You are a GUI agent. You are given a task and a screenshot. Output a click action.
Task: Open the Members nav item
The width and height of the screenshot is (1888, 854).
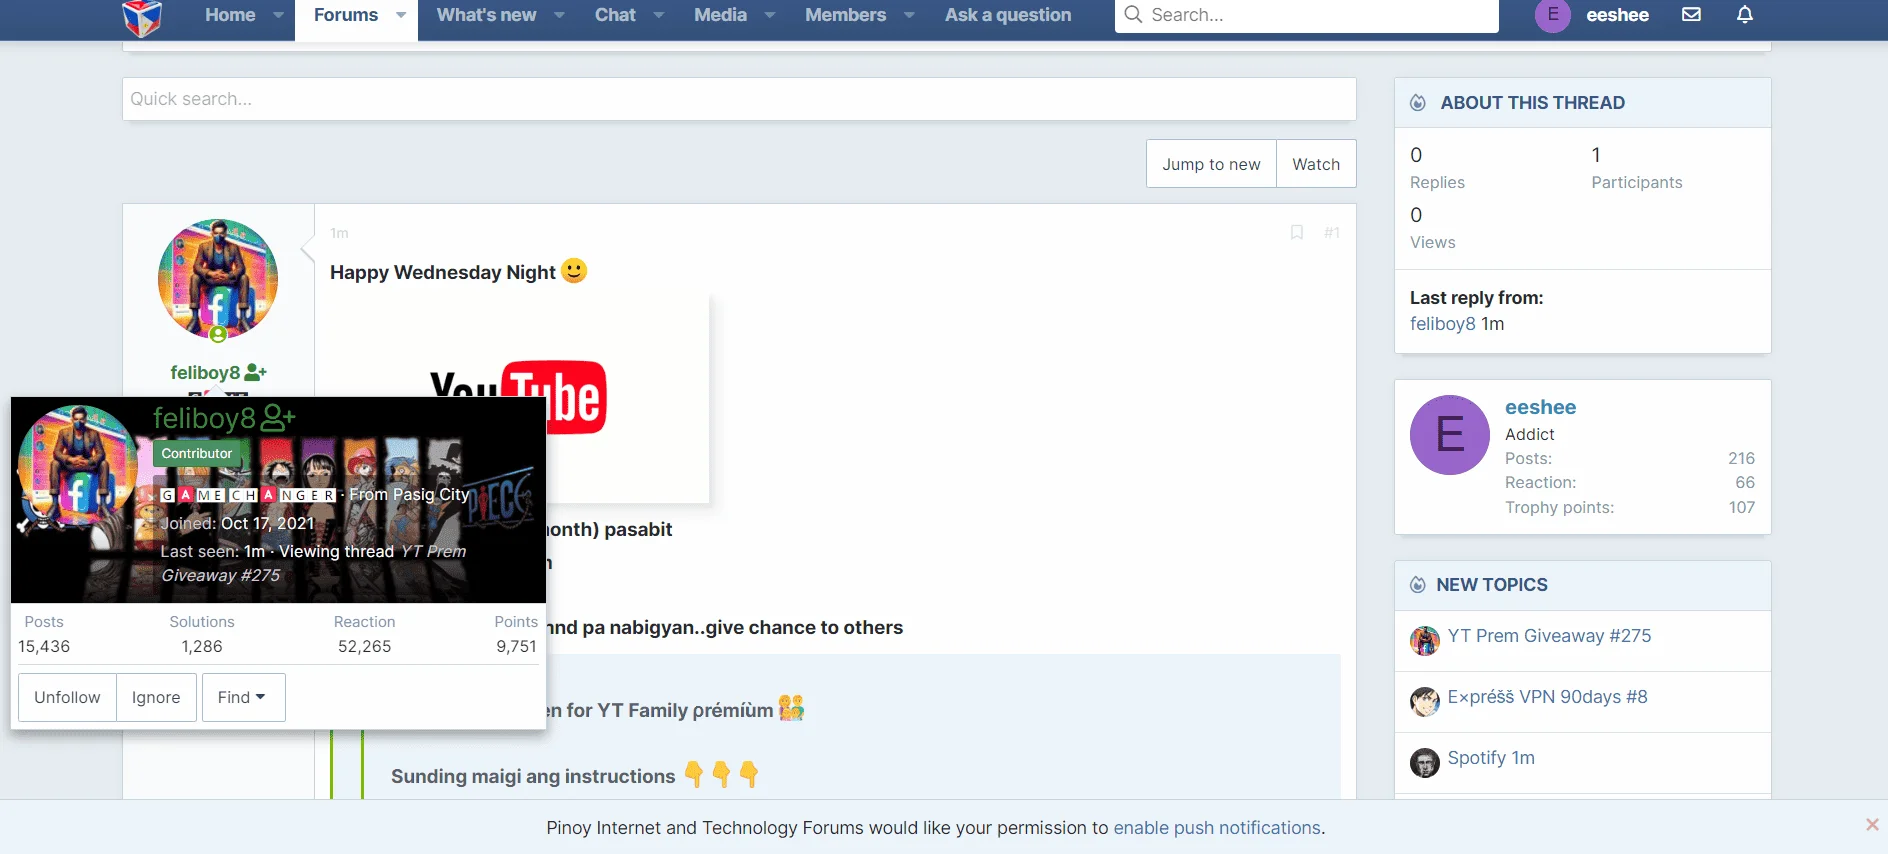(x=845, y=15)
